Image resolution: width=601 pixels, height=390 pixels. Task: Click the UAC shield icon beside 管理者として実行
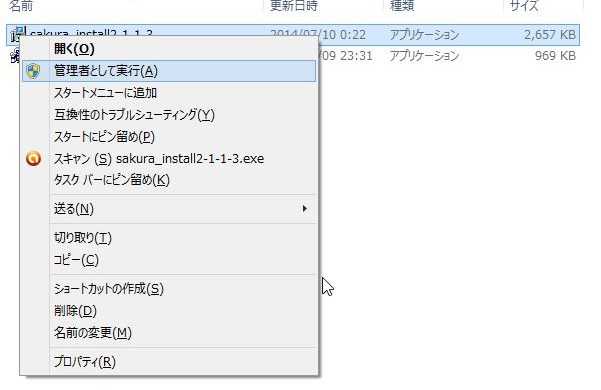[x=33, y=71]
